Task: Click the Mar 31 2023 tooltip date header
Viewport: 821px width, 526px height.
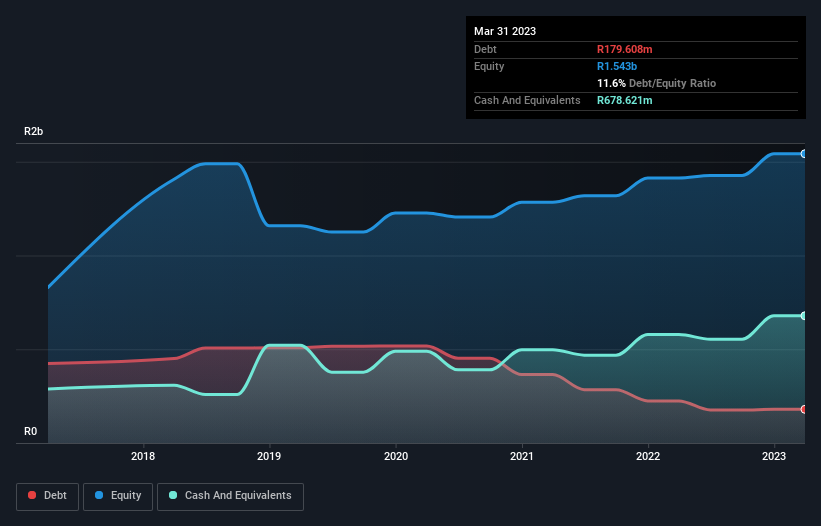Action: click(505, 31)
